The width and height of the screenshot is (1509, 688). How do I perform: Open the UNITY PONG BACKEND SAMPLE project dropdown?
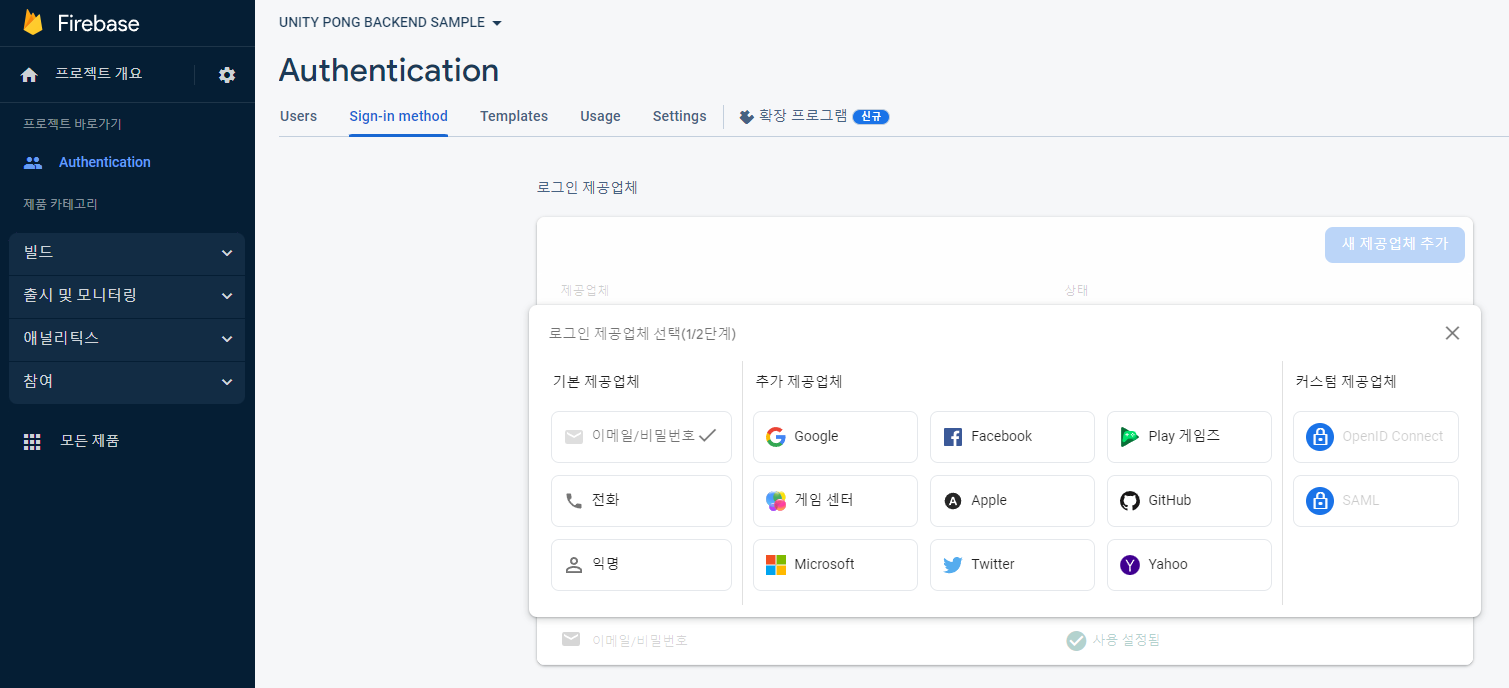coord(391,22)
